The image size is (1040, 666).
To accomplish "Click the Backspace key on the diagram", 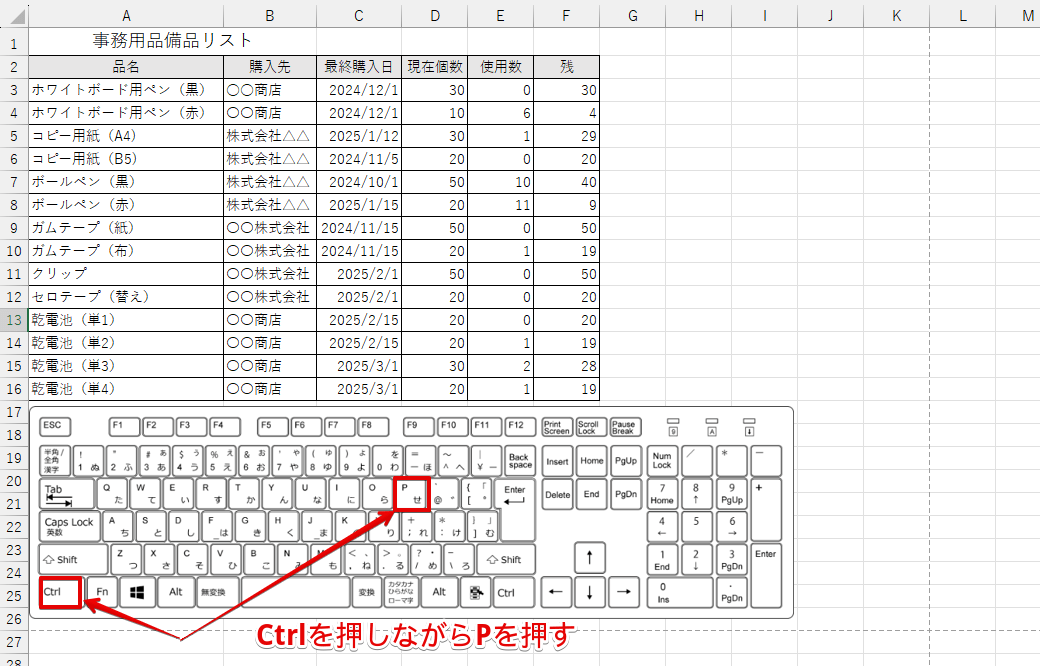I will (519, 459).
